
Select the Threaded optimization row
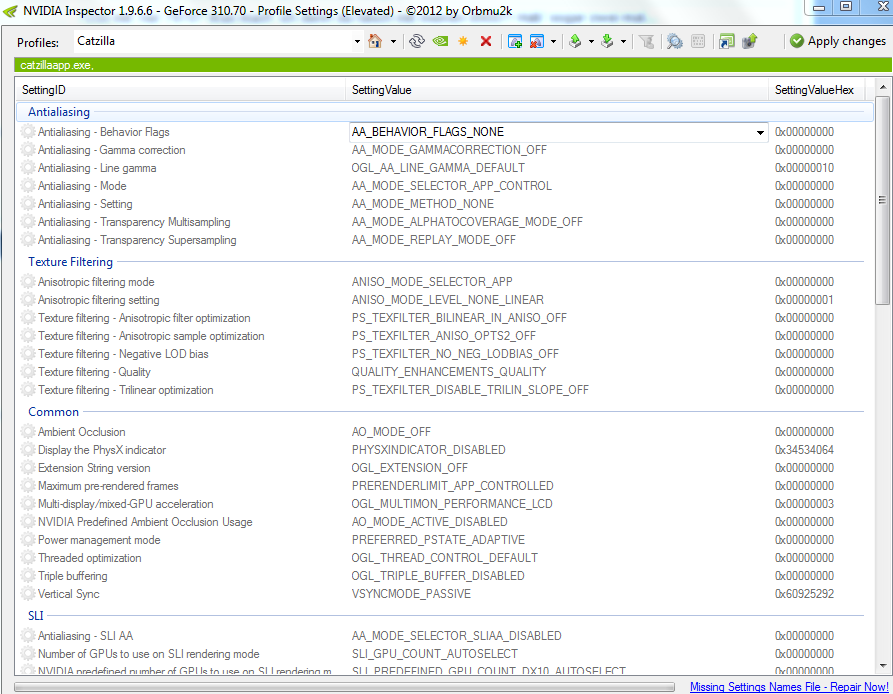point(445,558)
